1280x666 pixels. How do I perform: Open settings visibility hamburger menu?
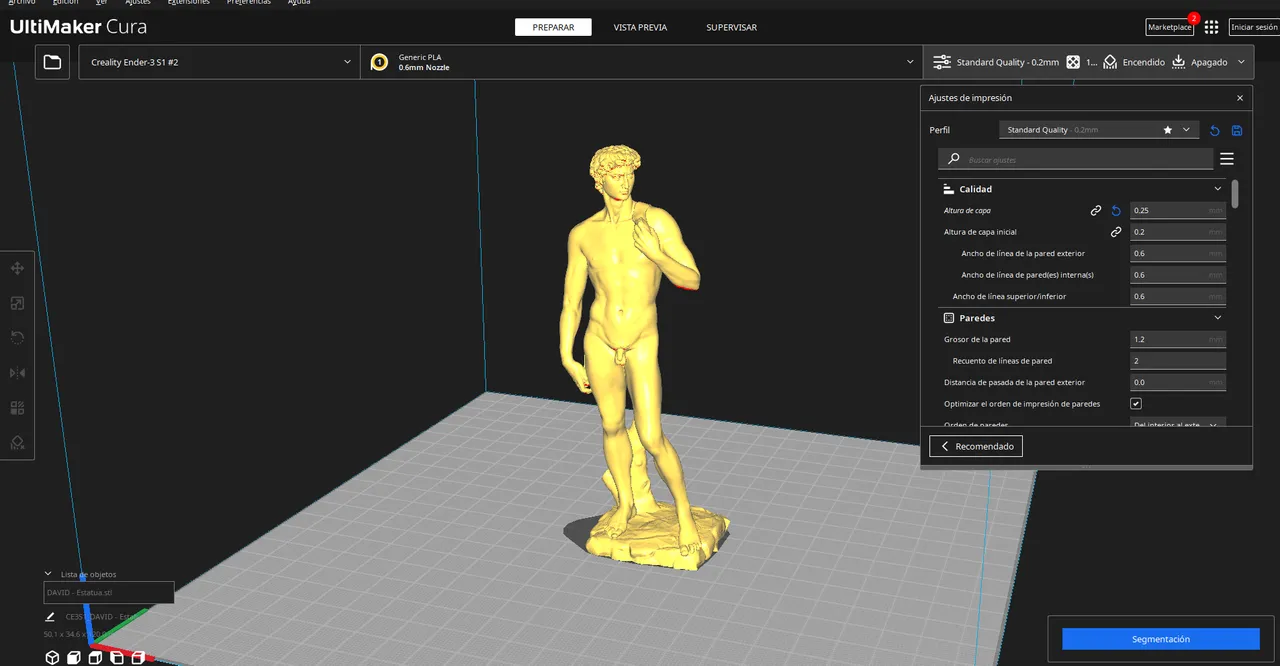[1227, 159]
